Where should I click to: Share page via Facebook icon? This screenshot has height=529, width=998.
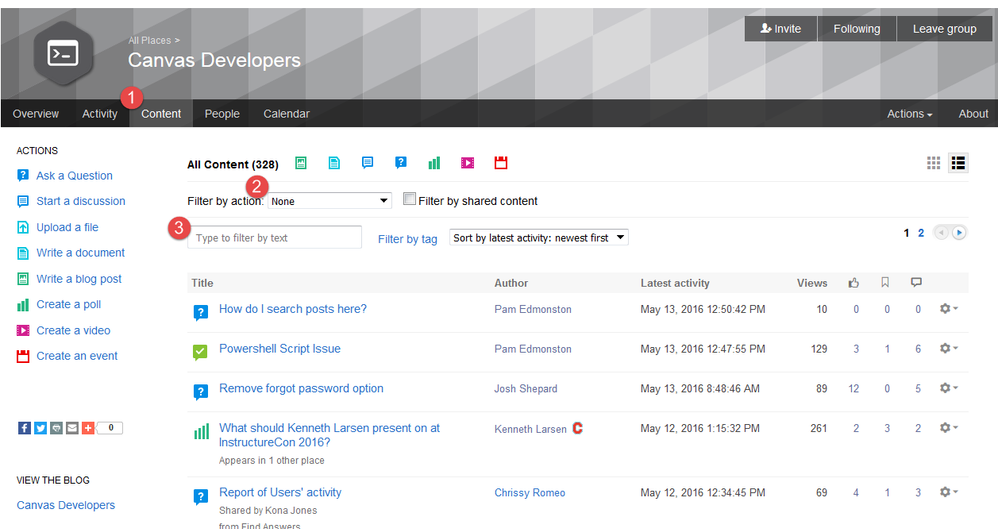[24, 428]
